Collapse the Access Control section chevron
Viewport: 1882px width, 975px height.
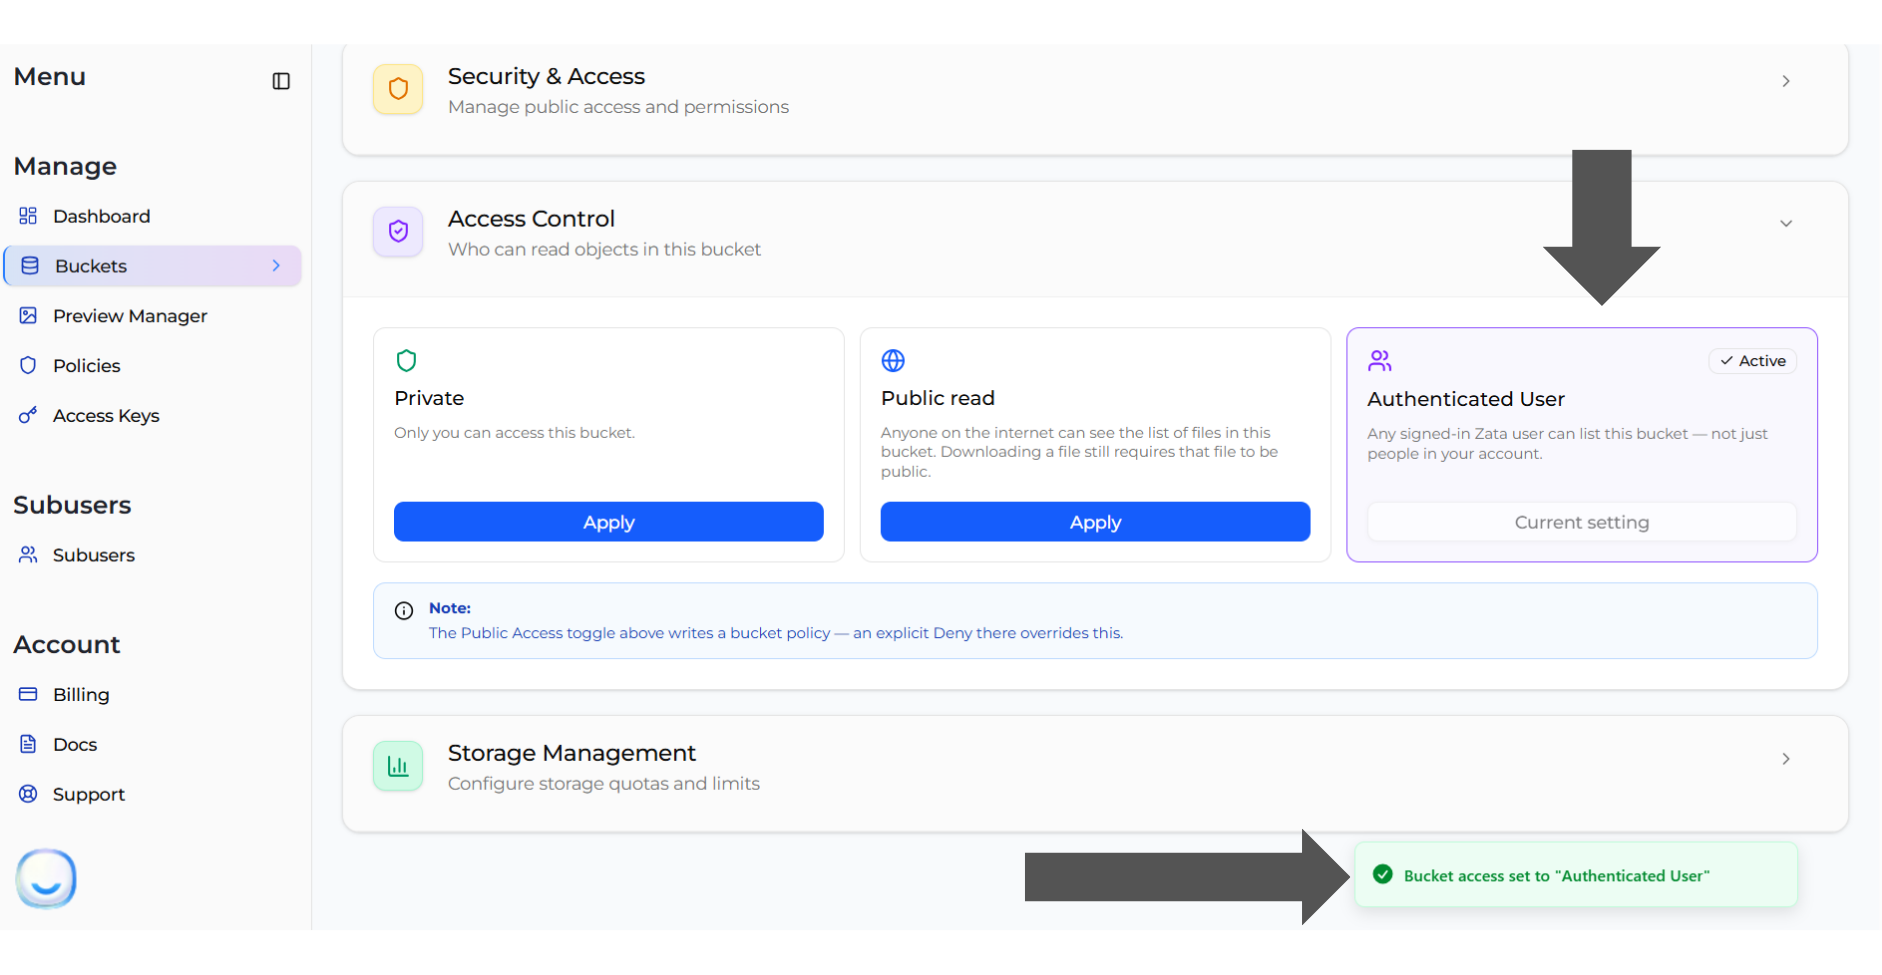(x=1786, y=223)
